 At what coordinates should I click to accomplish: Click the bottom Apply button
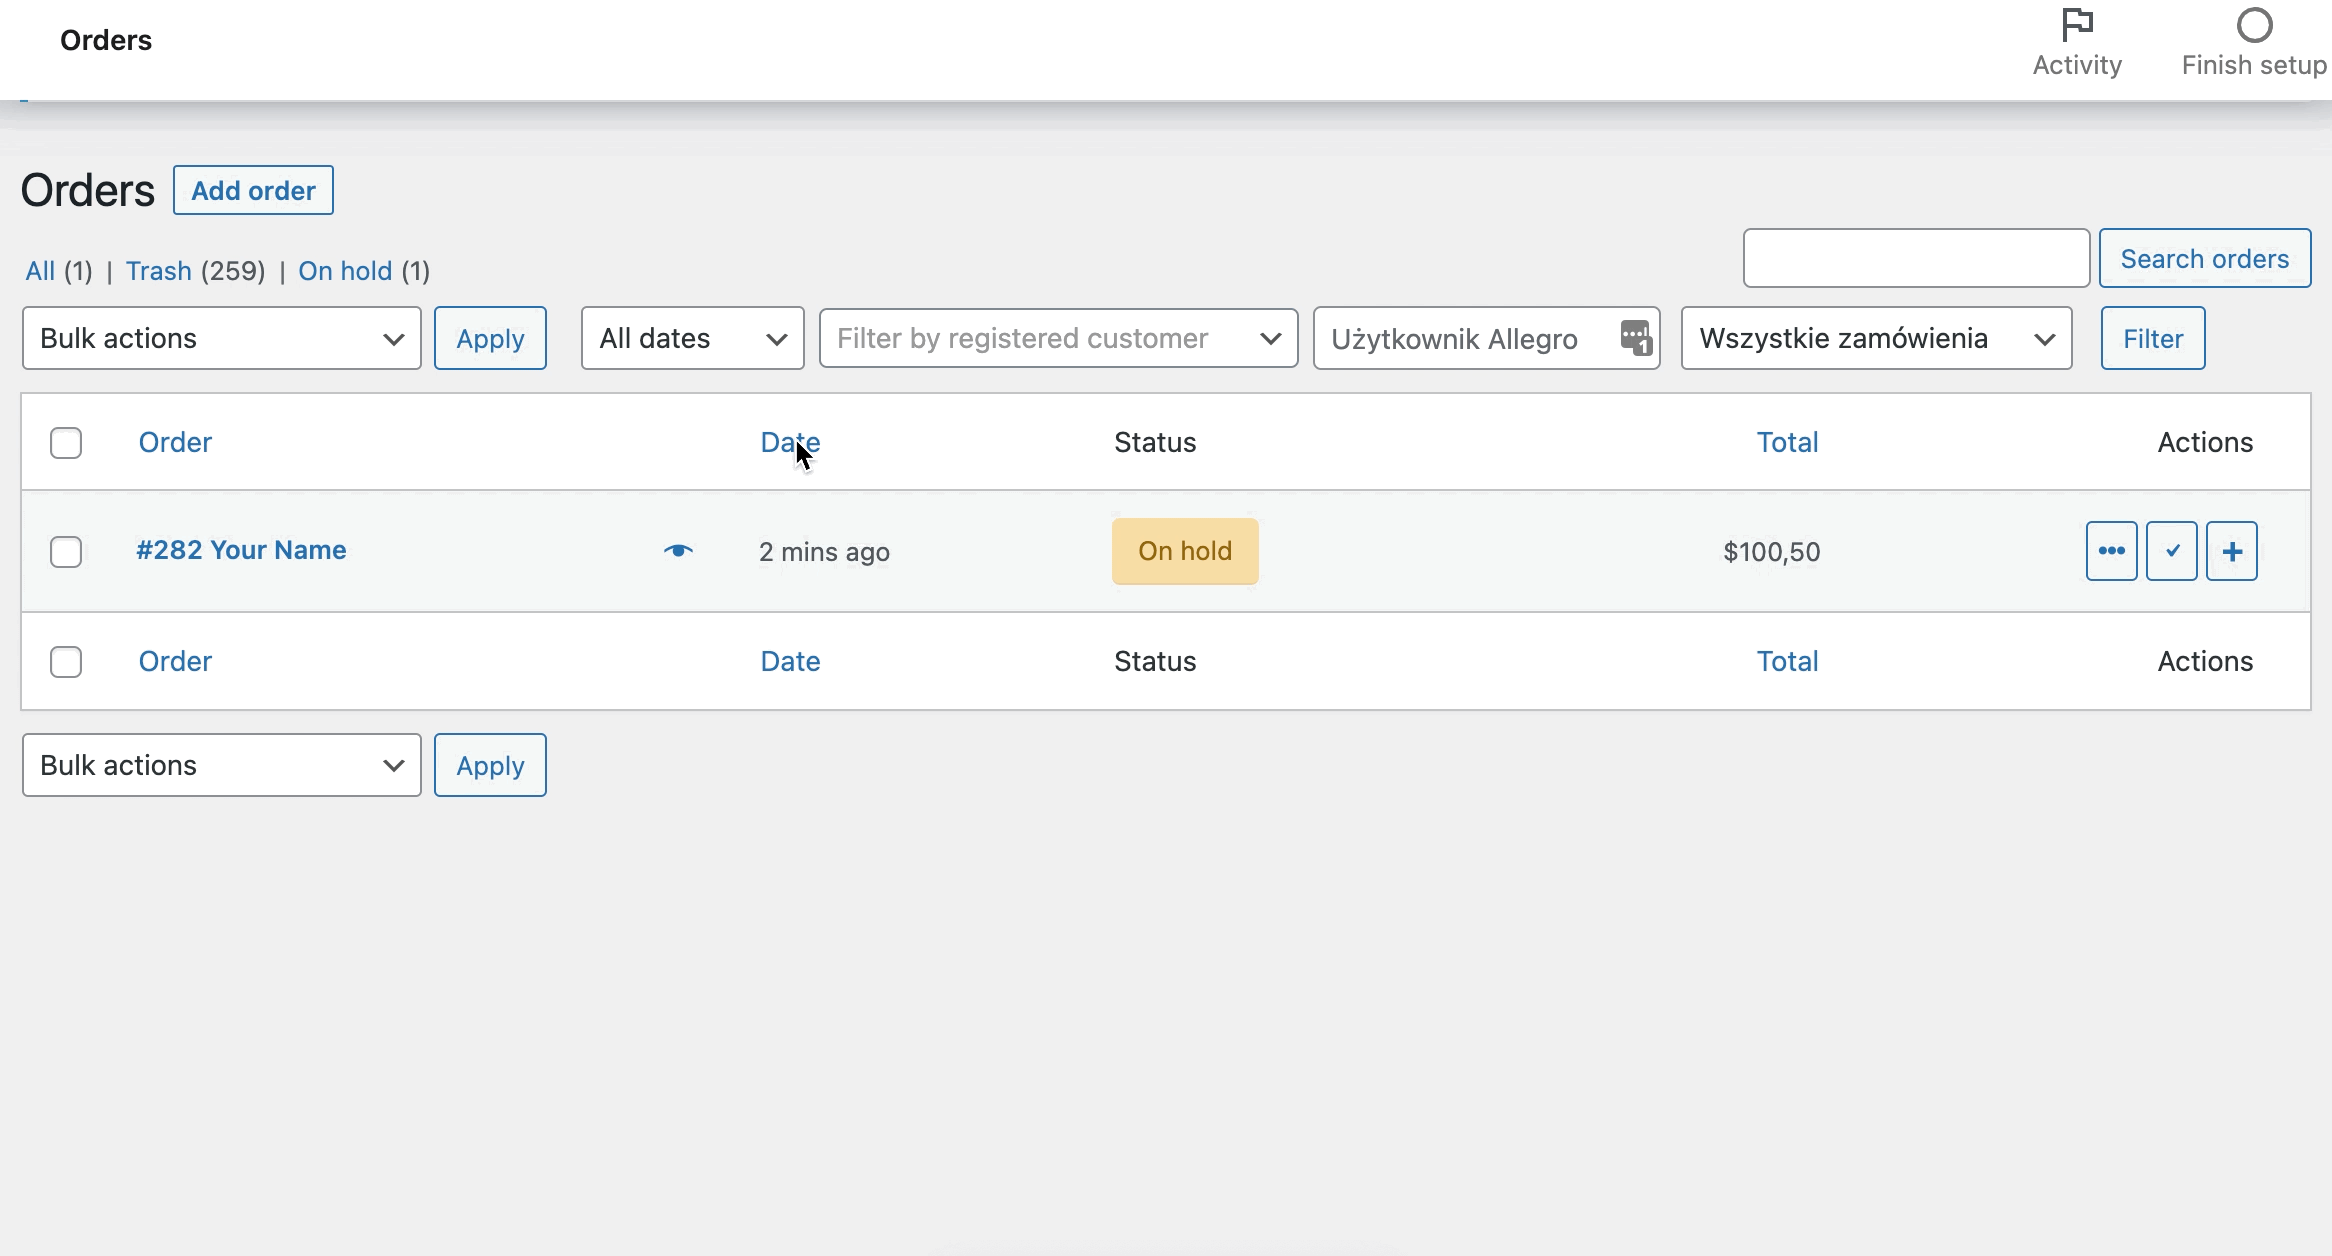point(490,765)
